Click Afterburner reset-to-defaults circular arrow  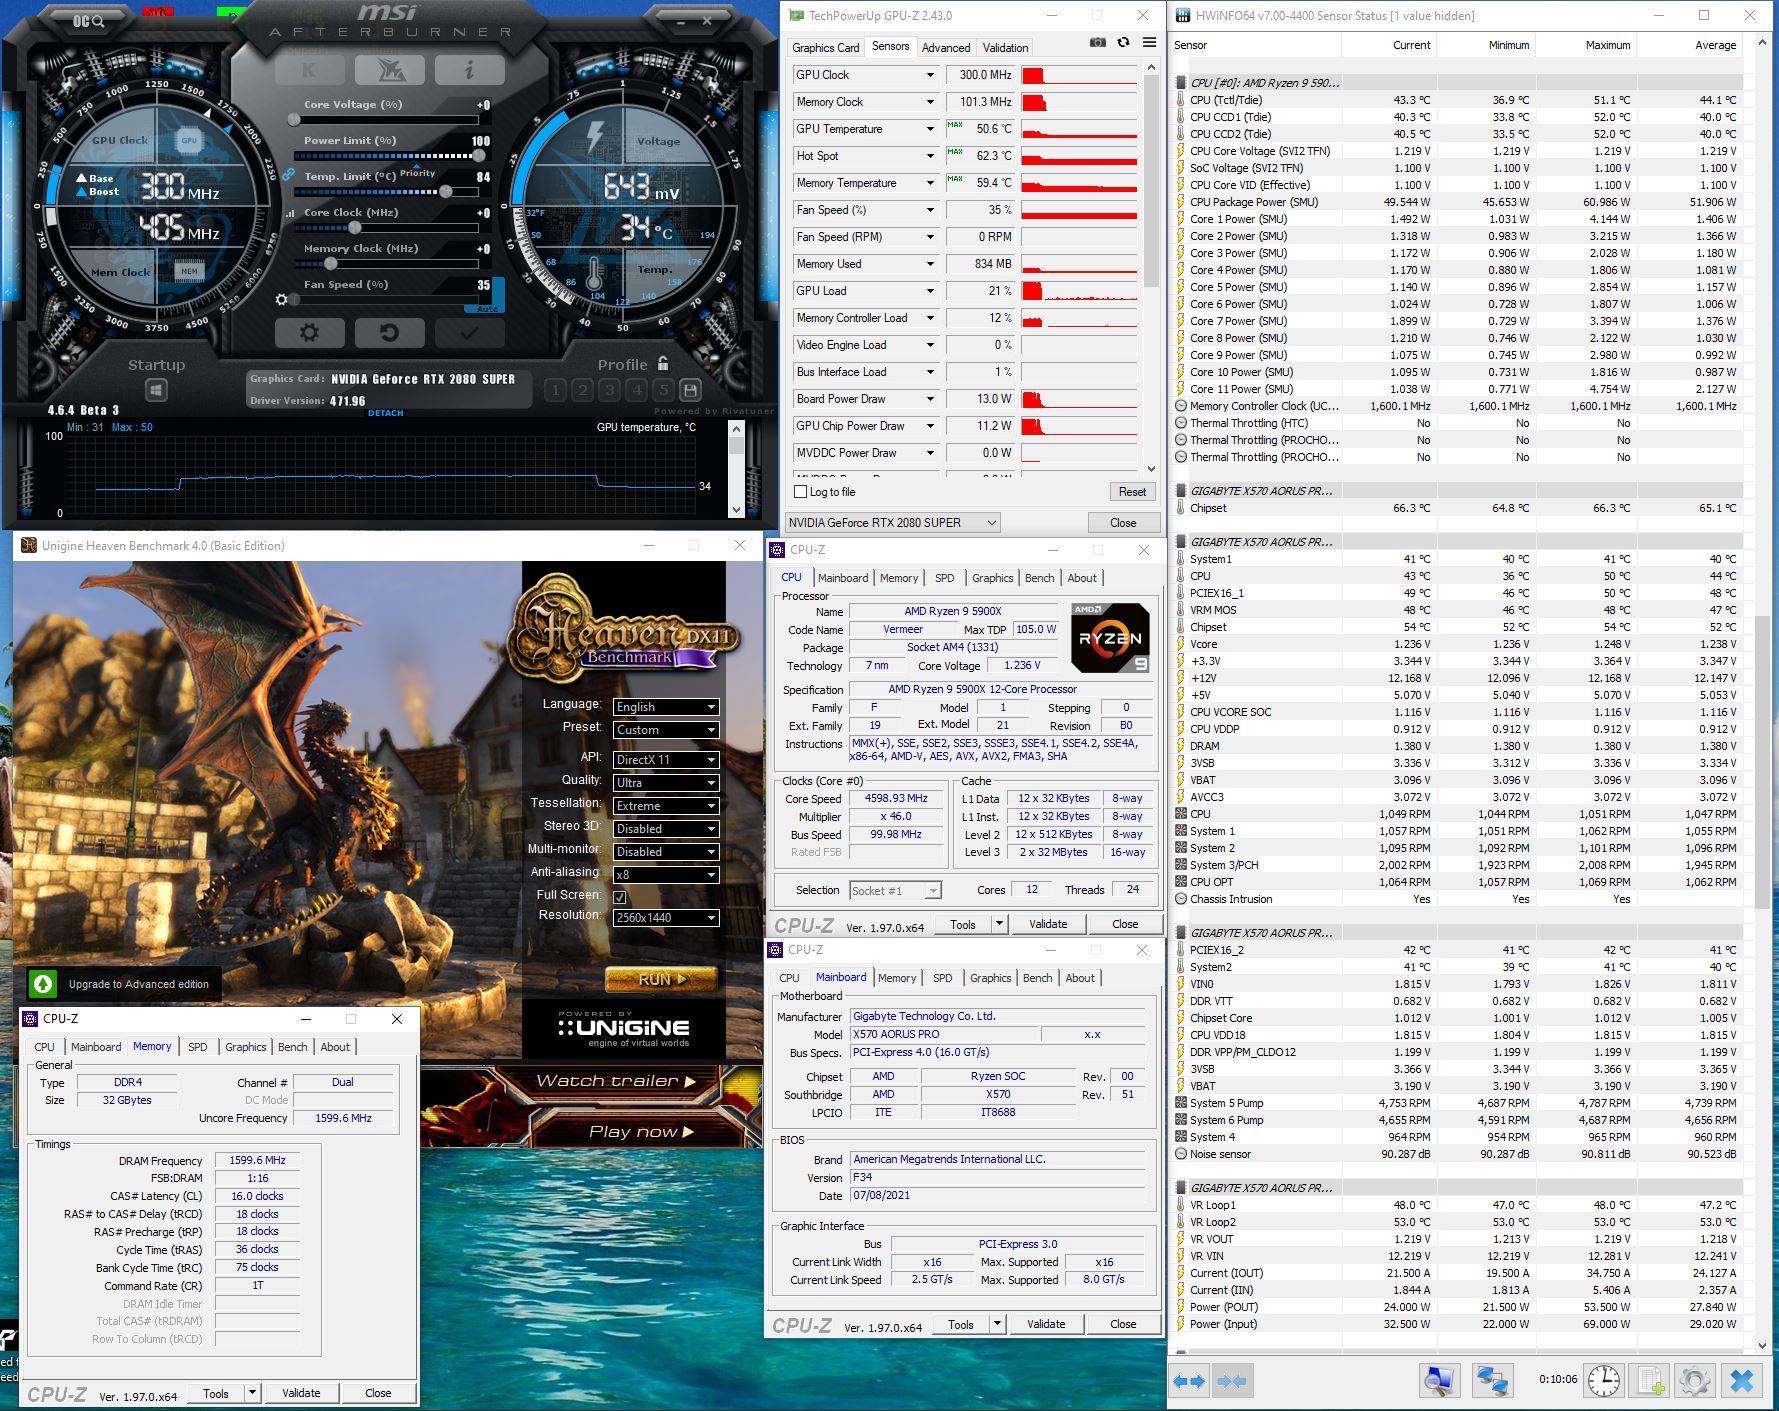coord(389,333)
